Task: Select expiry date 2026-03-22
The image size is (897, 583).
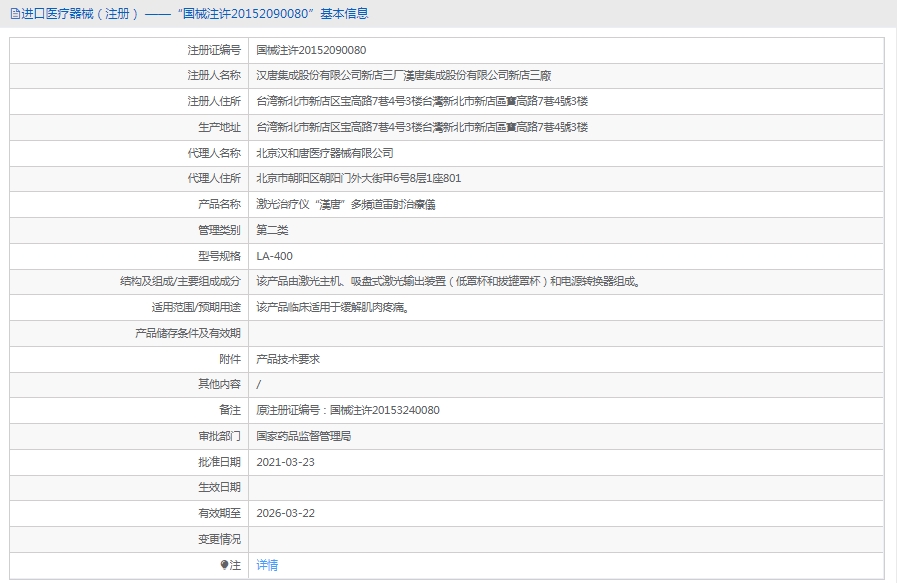Action: 285,513
